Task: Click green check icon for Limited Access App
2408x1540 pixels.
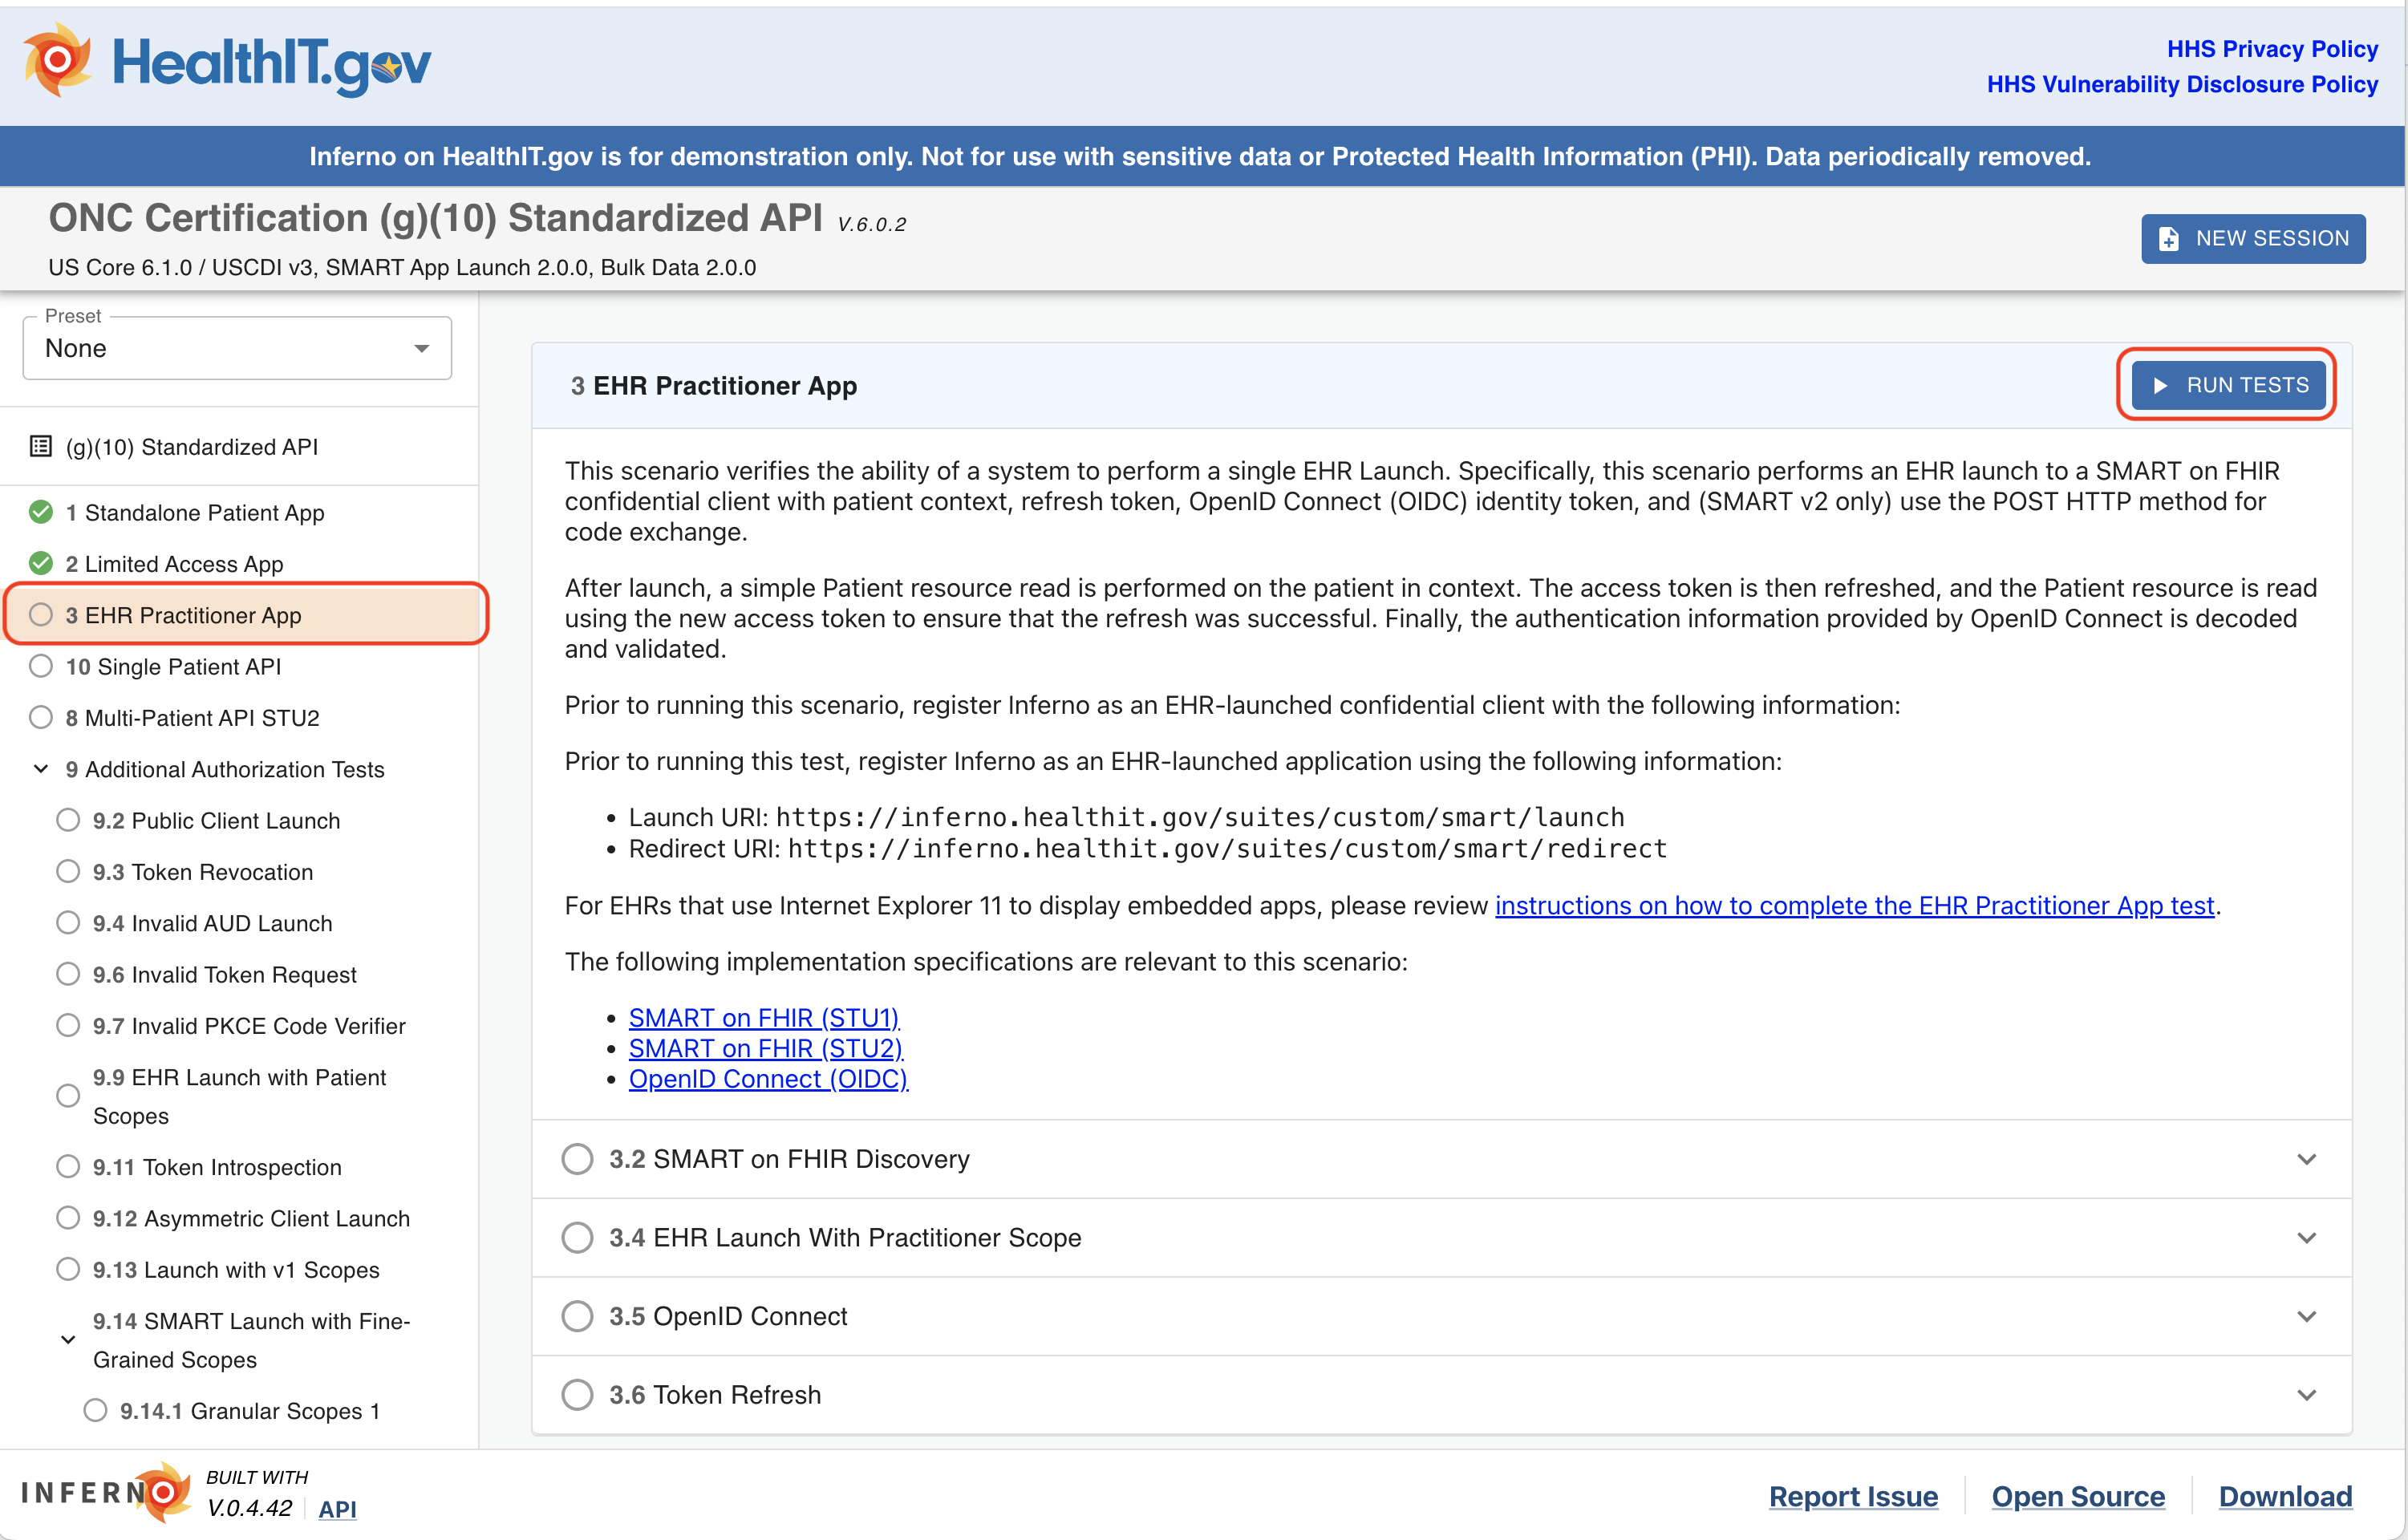Action: point(41,563)
